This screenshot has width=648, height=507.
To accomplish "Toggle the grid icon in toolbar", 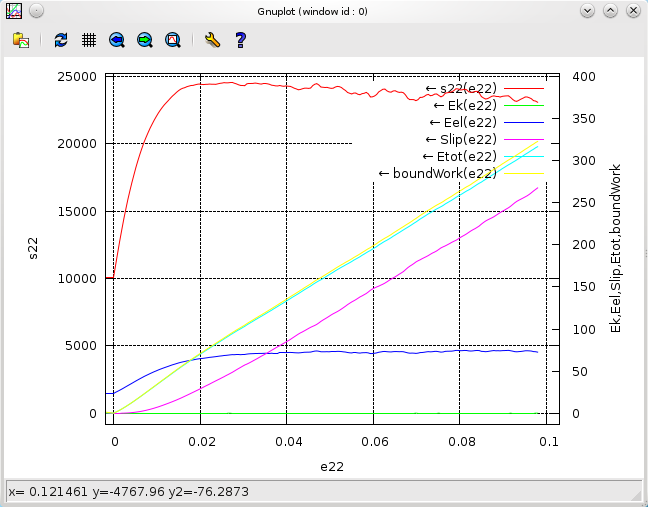I will pyautogui.click(x=89, y=40).
